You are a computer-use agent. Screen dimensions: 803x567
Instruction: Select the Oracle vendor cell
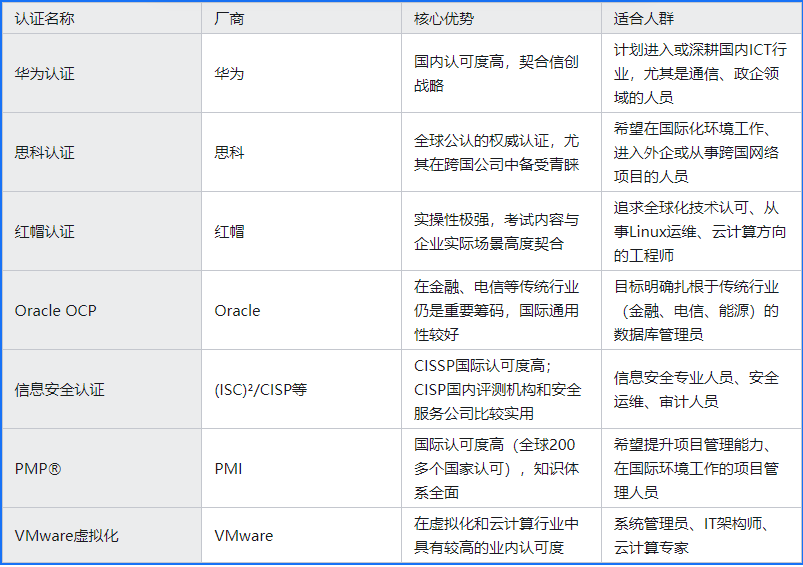pyautogui.click(x=302, y=310)
